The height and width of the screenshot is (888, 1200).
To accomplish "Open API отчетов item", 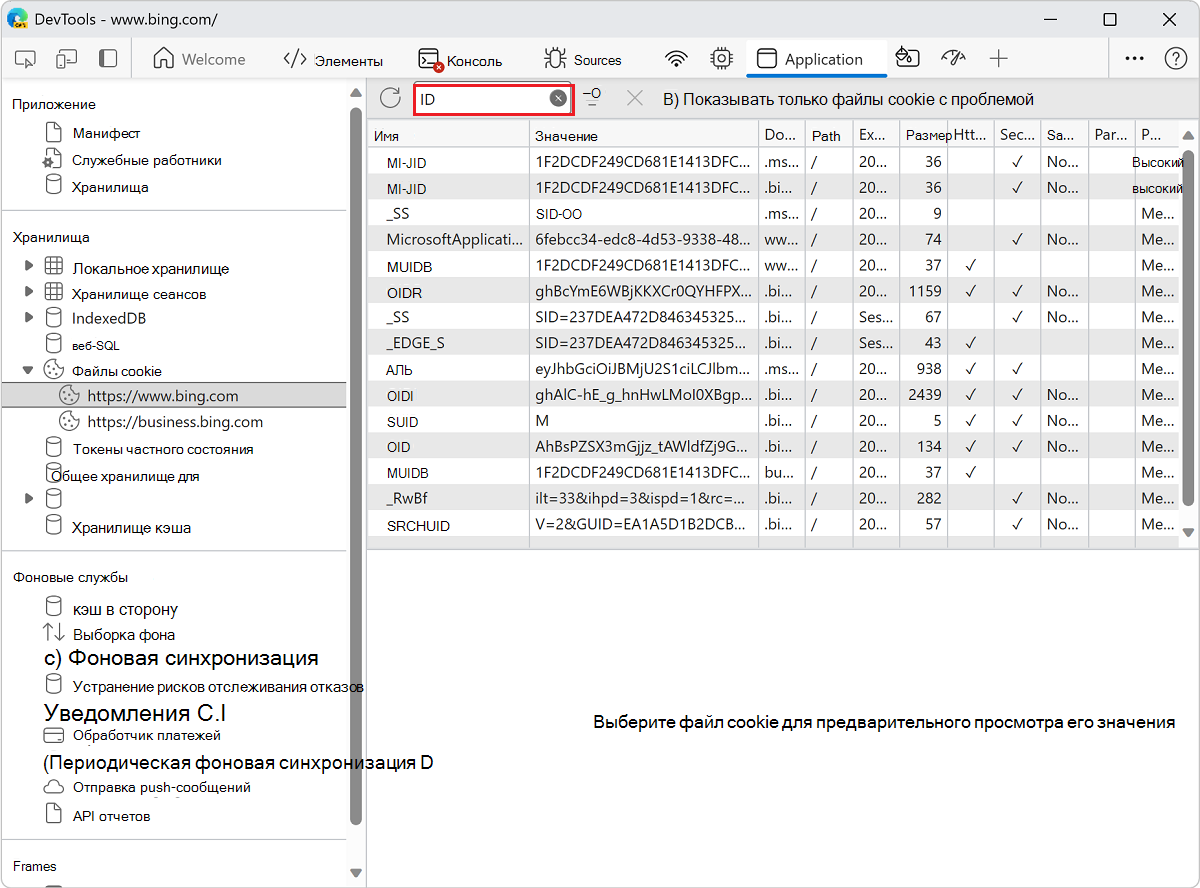I will click(111, 816).
